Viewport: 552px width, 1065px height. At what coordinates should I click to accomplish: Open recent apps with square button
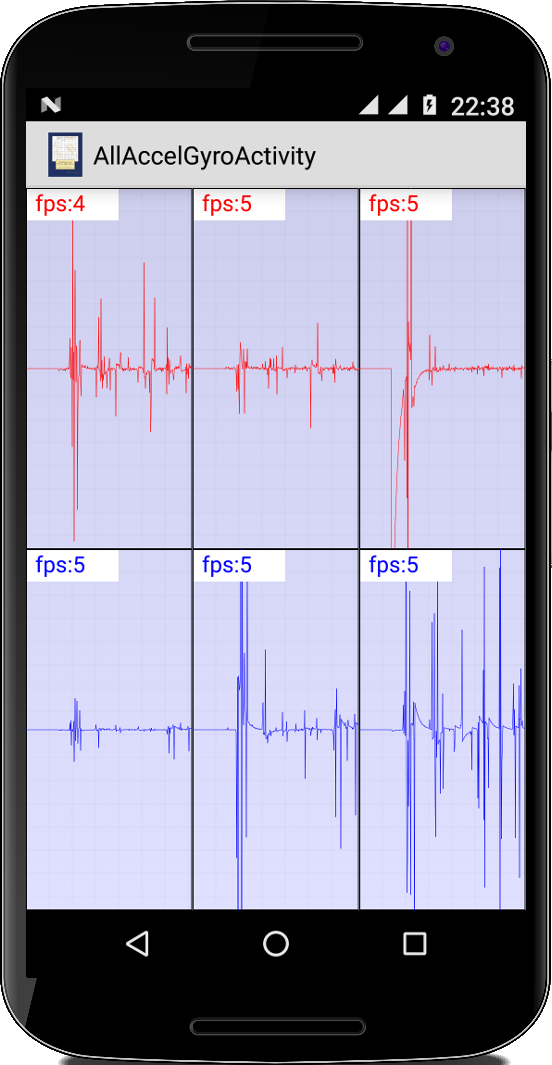(x=414, y=943)
